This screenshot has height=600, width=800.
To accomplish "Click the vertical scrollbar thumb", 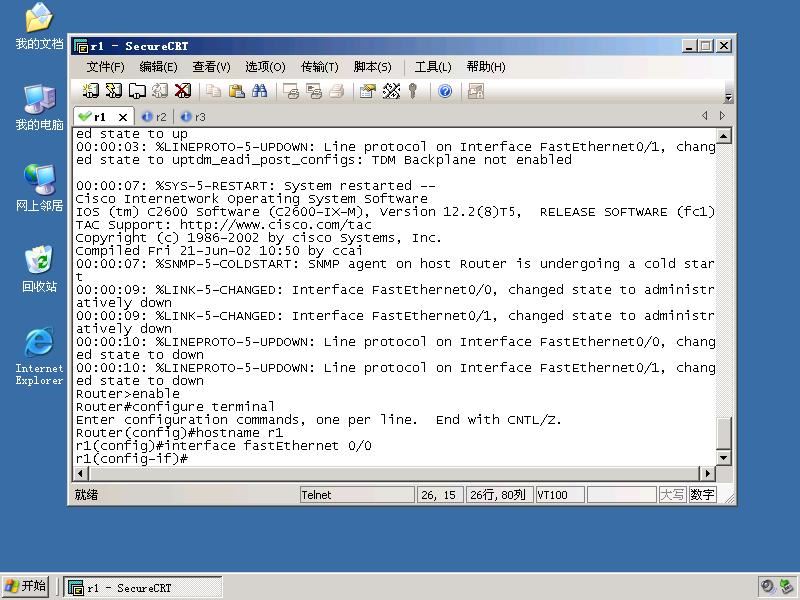I will [x=723, y=433].
